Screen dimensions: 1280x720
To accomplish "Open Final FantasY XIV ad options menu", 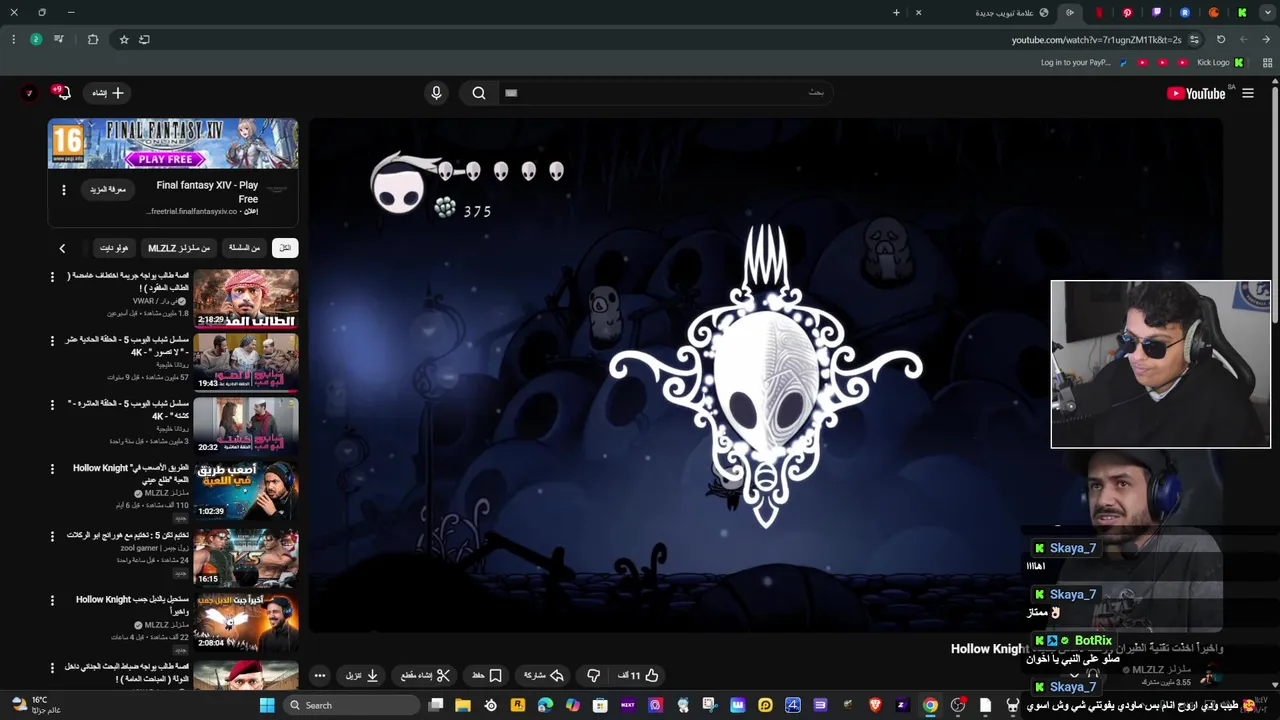I will (64, 190).
